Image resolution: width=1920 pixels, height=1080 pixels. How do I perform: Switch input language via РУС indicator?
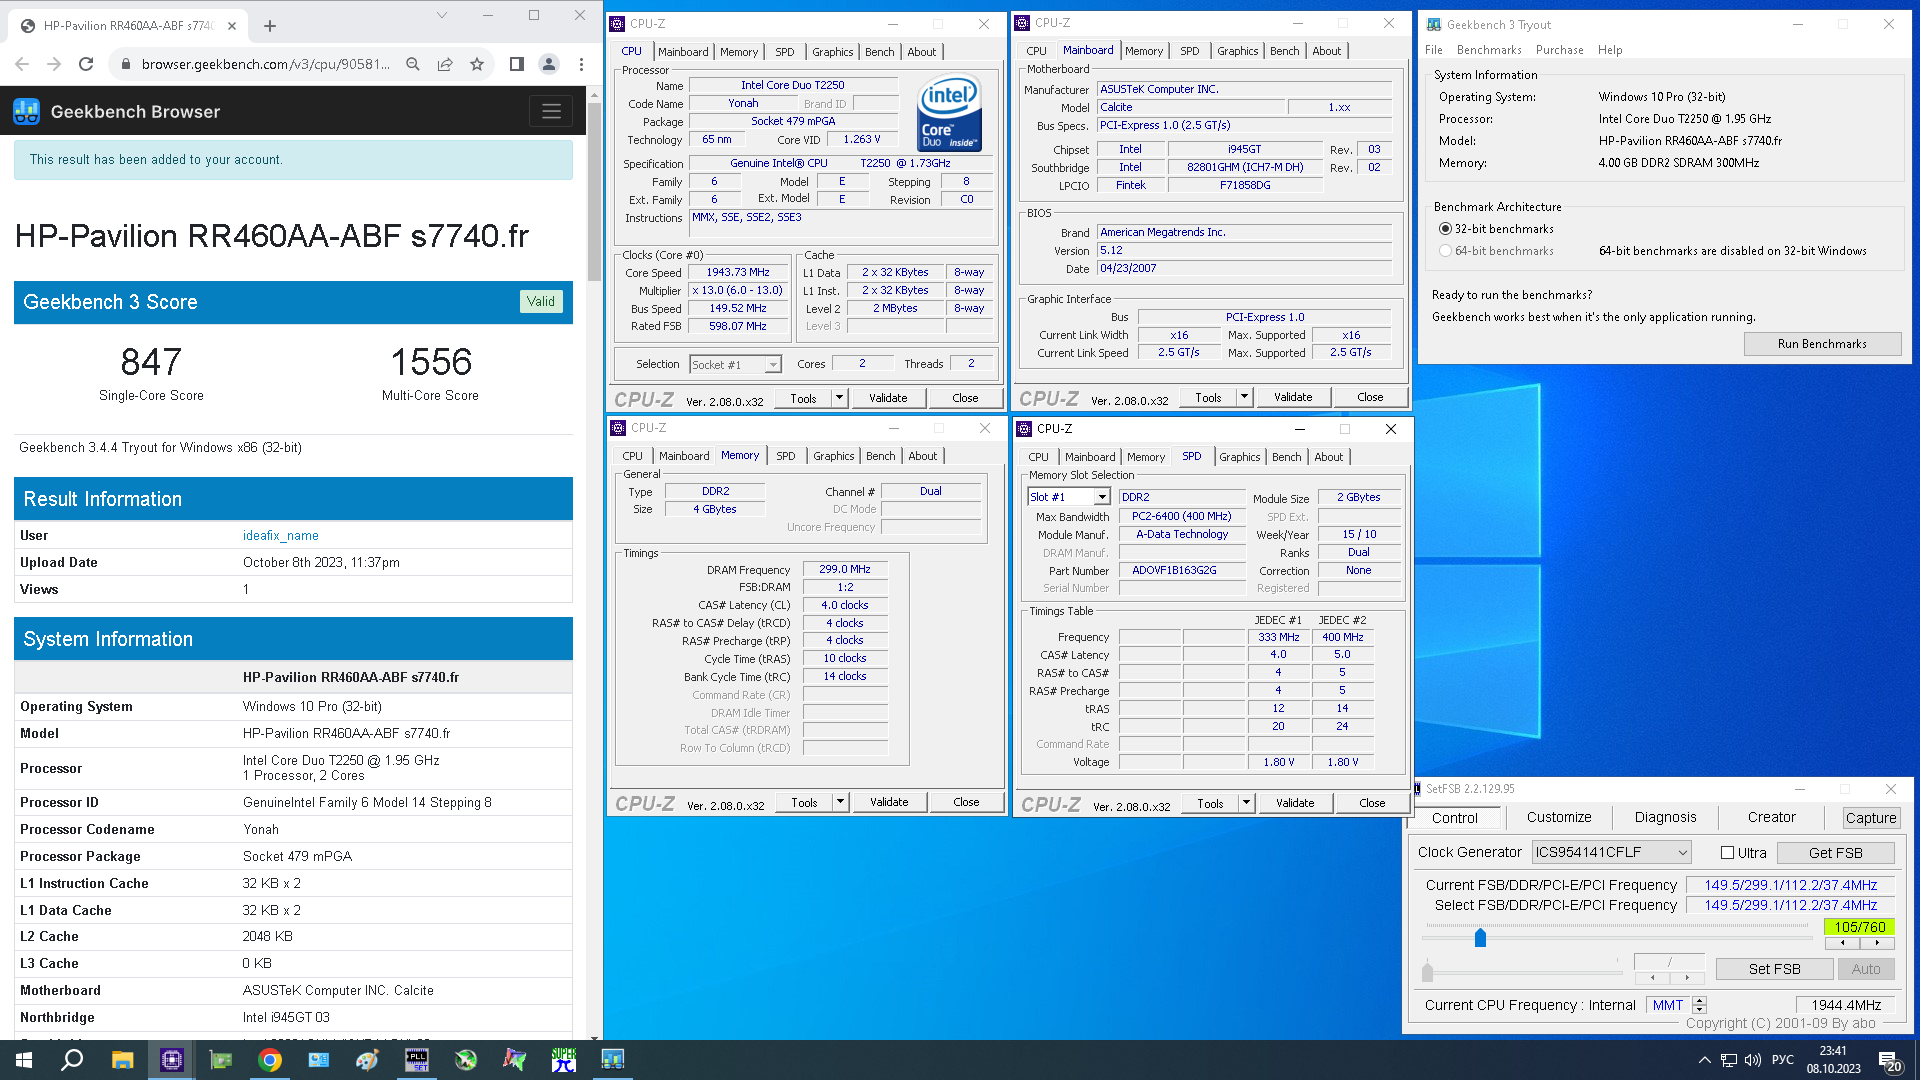point(1783,1060)
